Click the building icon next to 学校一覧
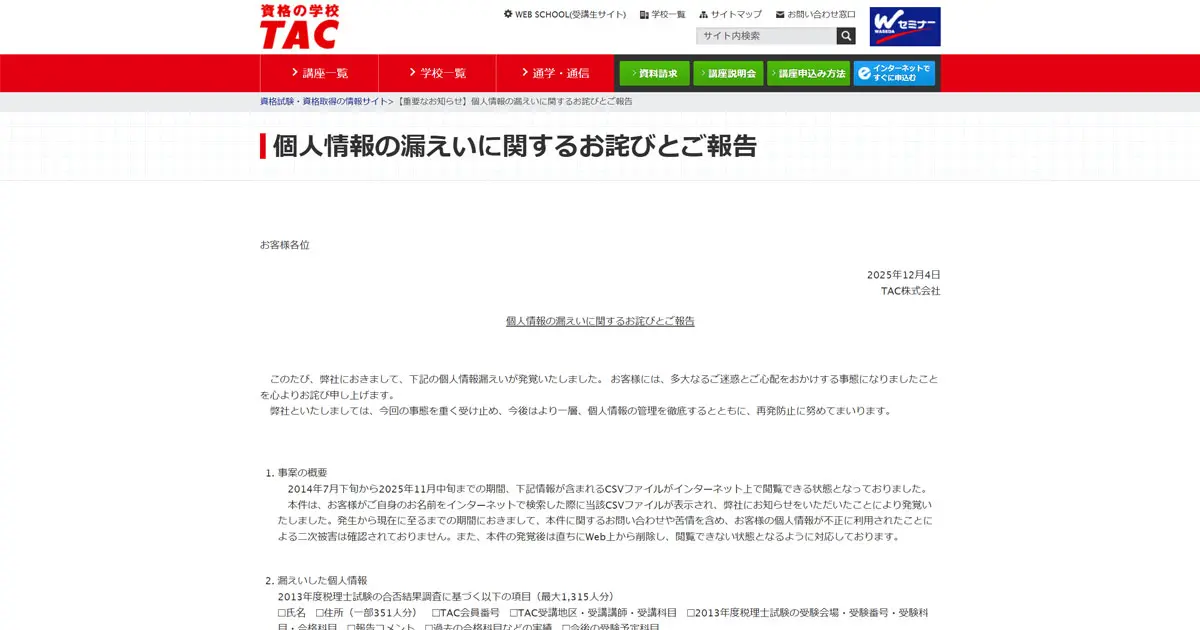 [x=642, y=15]
